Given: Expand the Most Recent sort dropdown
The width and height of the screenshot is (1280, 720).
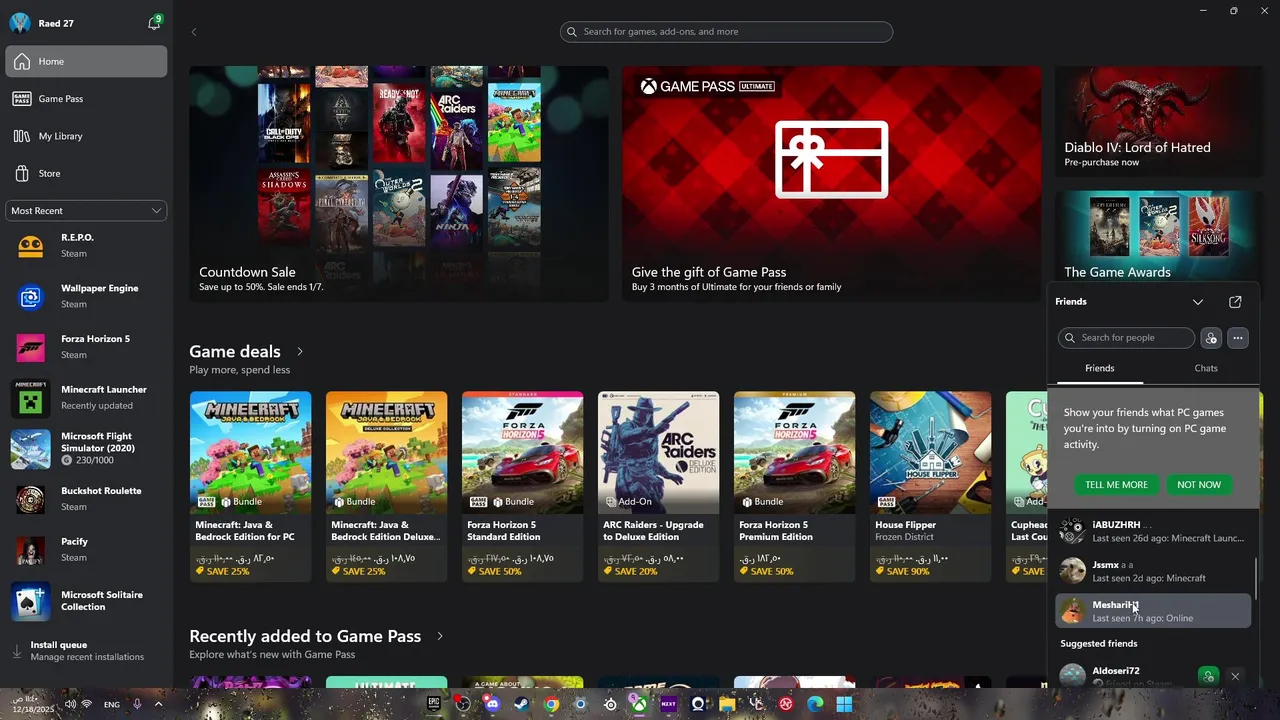Looking at the screenshot, I should 86,211.
